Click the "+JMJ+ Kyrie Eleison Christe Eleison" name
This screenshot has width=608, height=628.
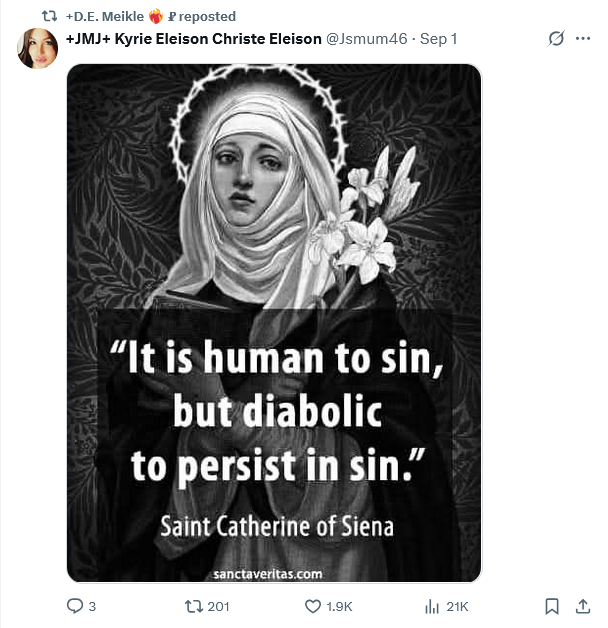pyautogui.click(x=193, y=39)
